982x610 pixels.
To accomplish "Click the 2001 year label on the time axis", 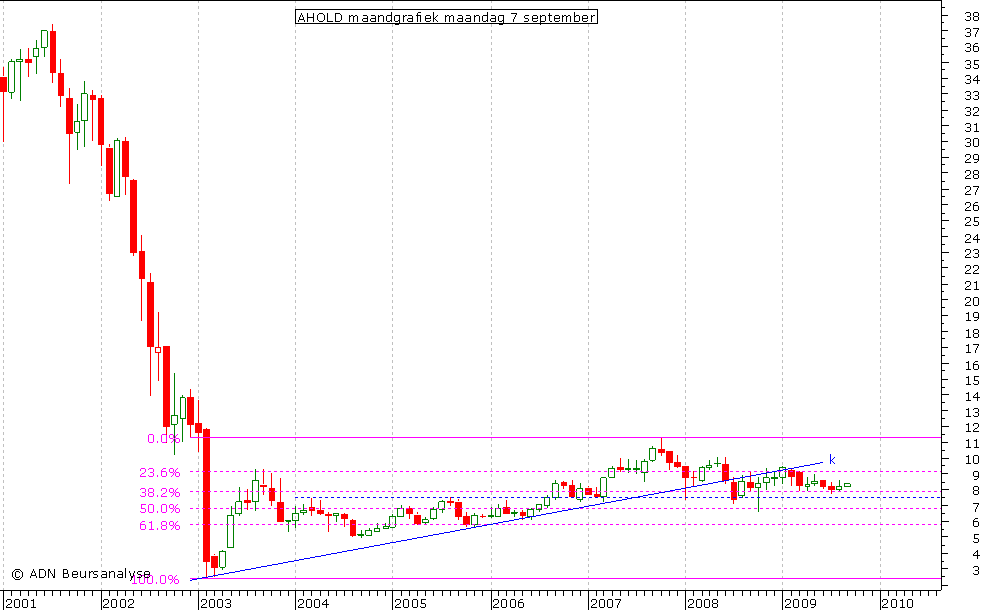I will [20, 603].
